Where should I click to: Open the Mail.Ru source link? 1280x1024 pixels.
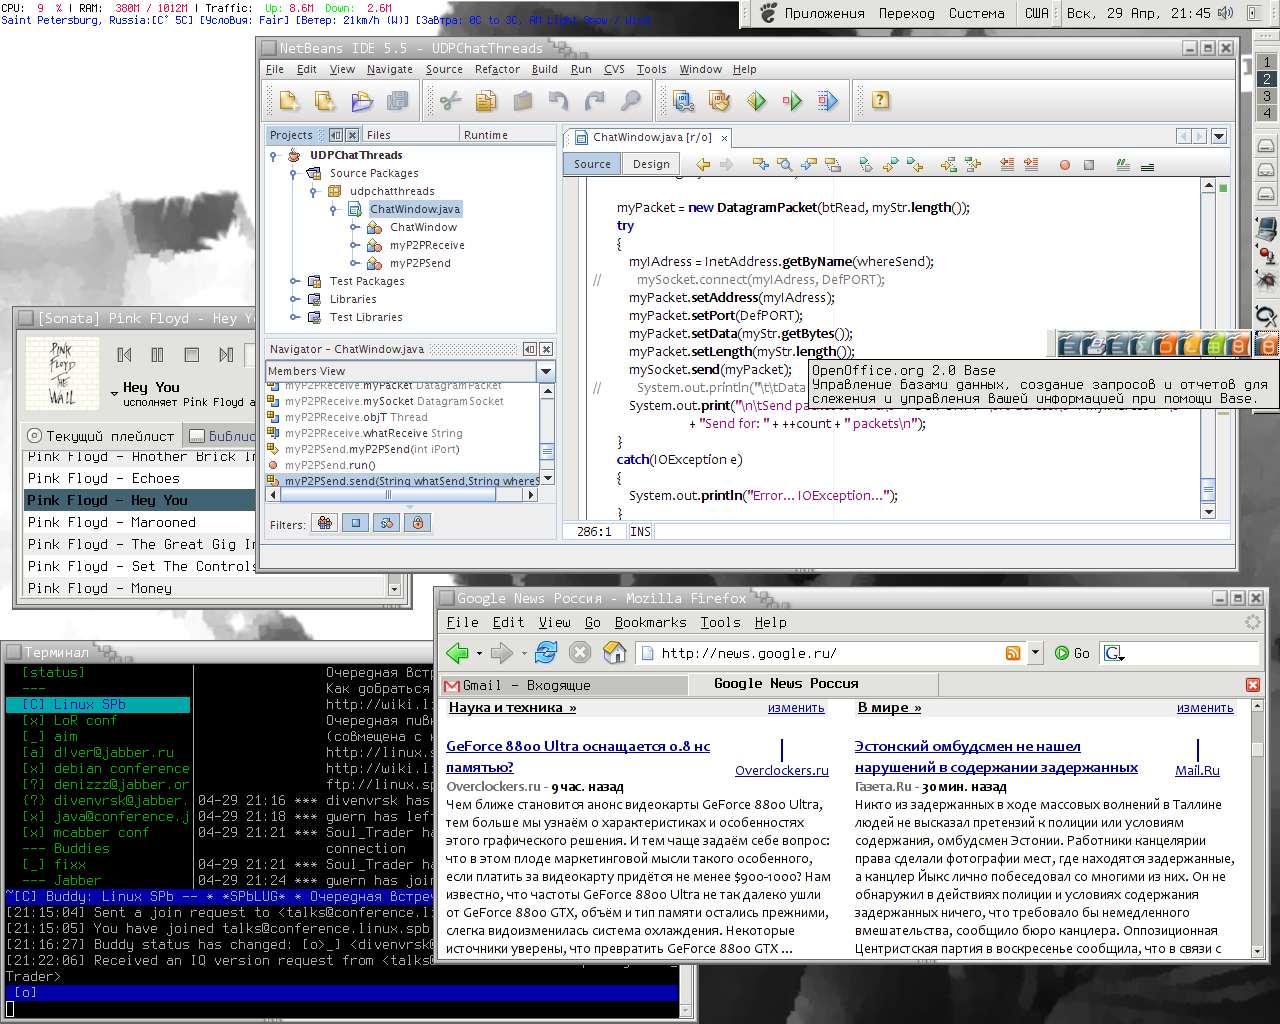(x=1197, y=770)
